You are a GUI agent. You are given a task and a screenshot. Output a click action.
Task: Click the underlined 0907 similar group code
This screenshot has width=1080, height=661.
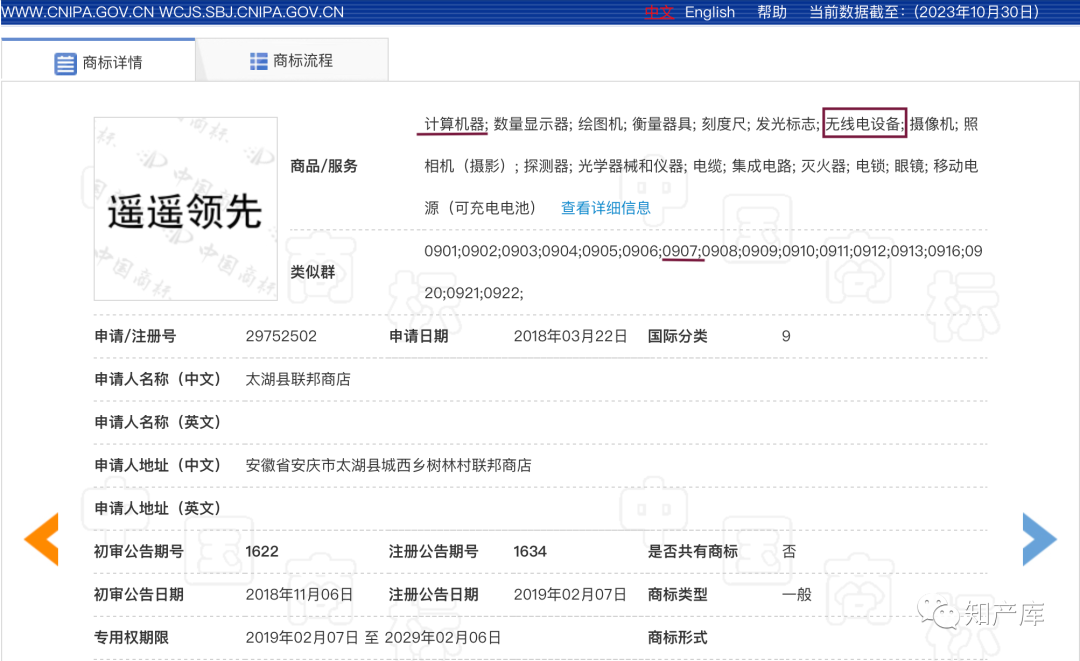click(x=682, y=251)
